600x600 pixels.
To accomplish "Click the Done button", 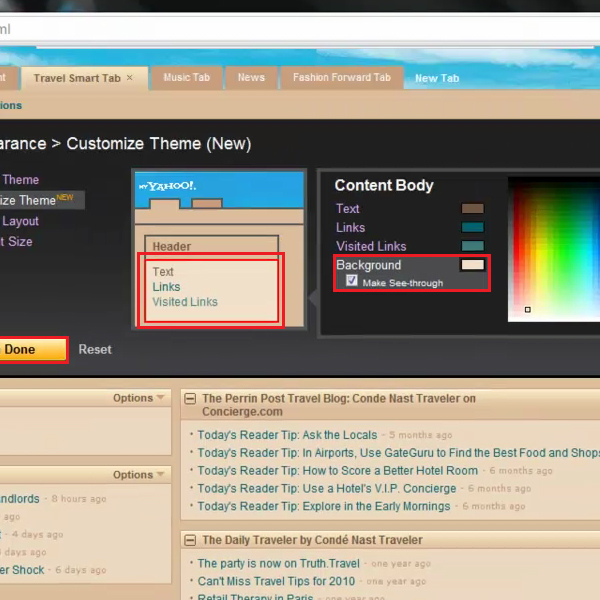I will click(x=33, y=349).
